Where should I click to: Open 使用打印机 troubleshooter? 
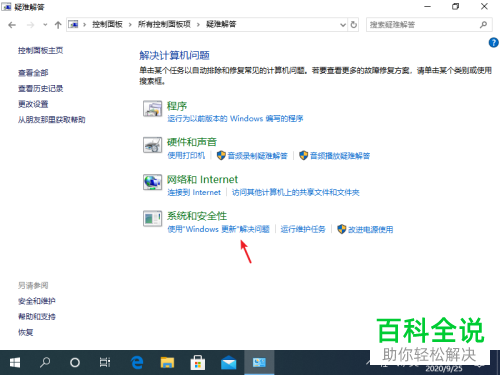click(x=186, y=155)
